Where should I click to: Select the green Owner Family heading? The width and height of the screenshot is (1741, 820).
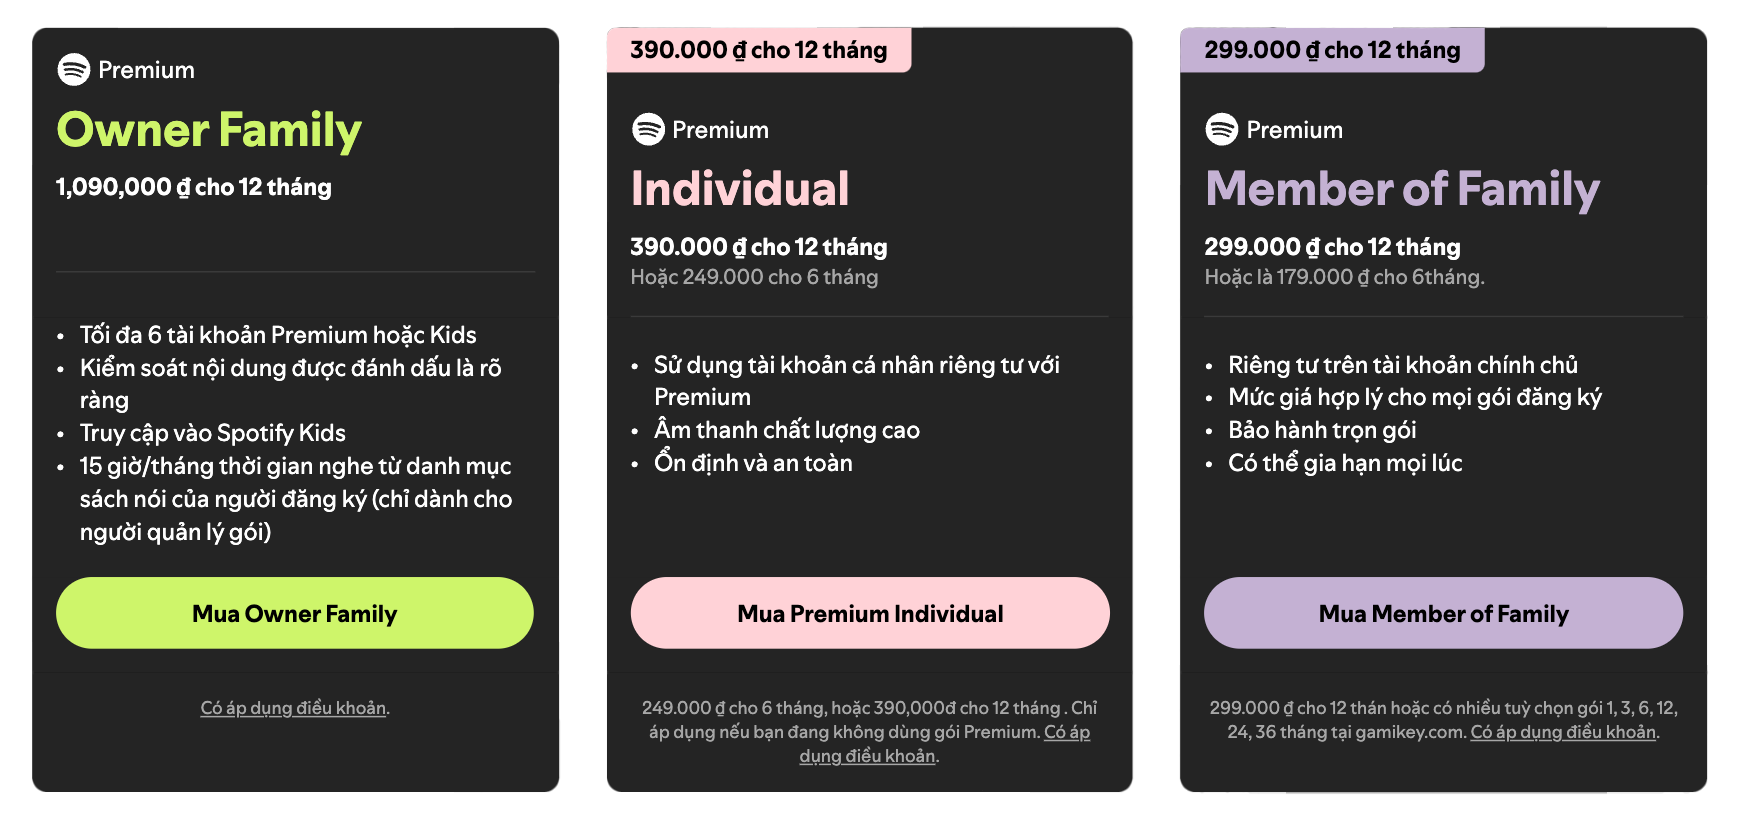(209, 130)
